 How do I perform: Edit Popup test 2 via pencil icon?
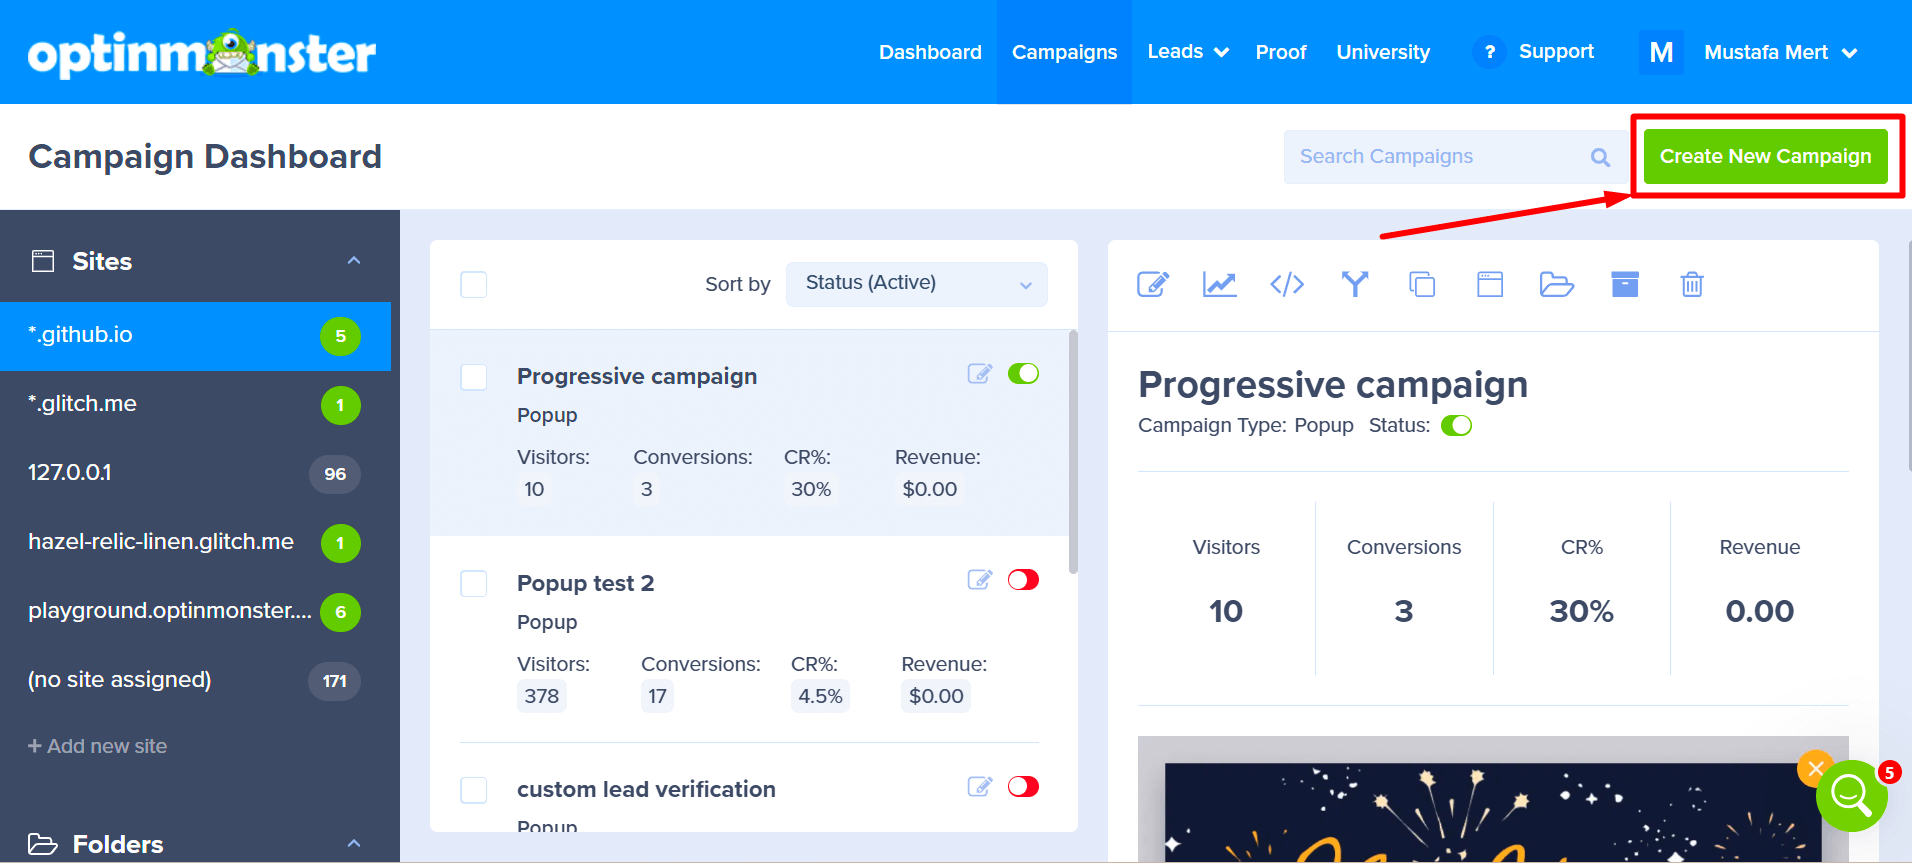pyautogui.click(x=980, y=580)
